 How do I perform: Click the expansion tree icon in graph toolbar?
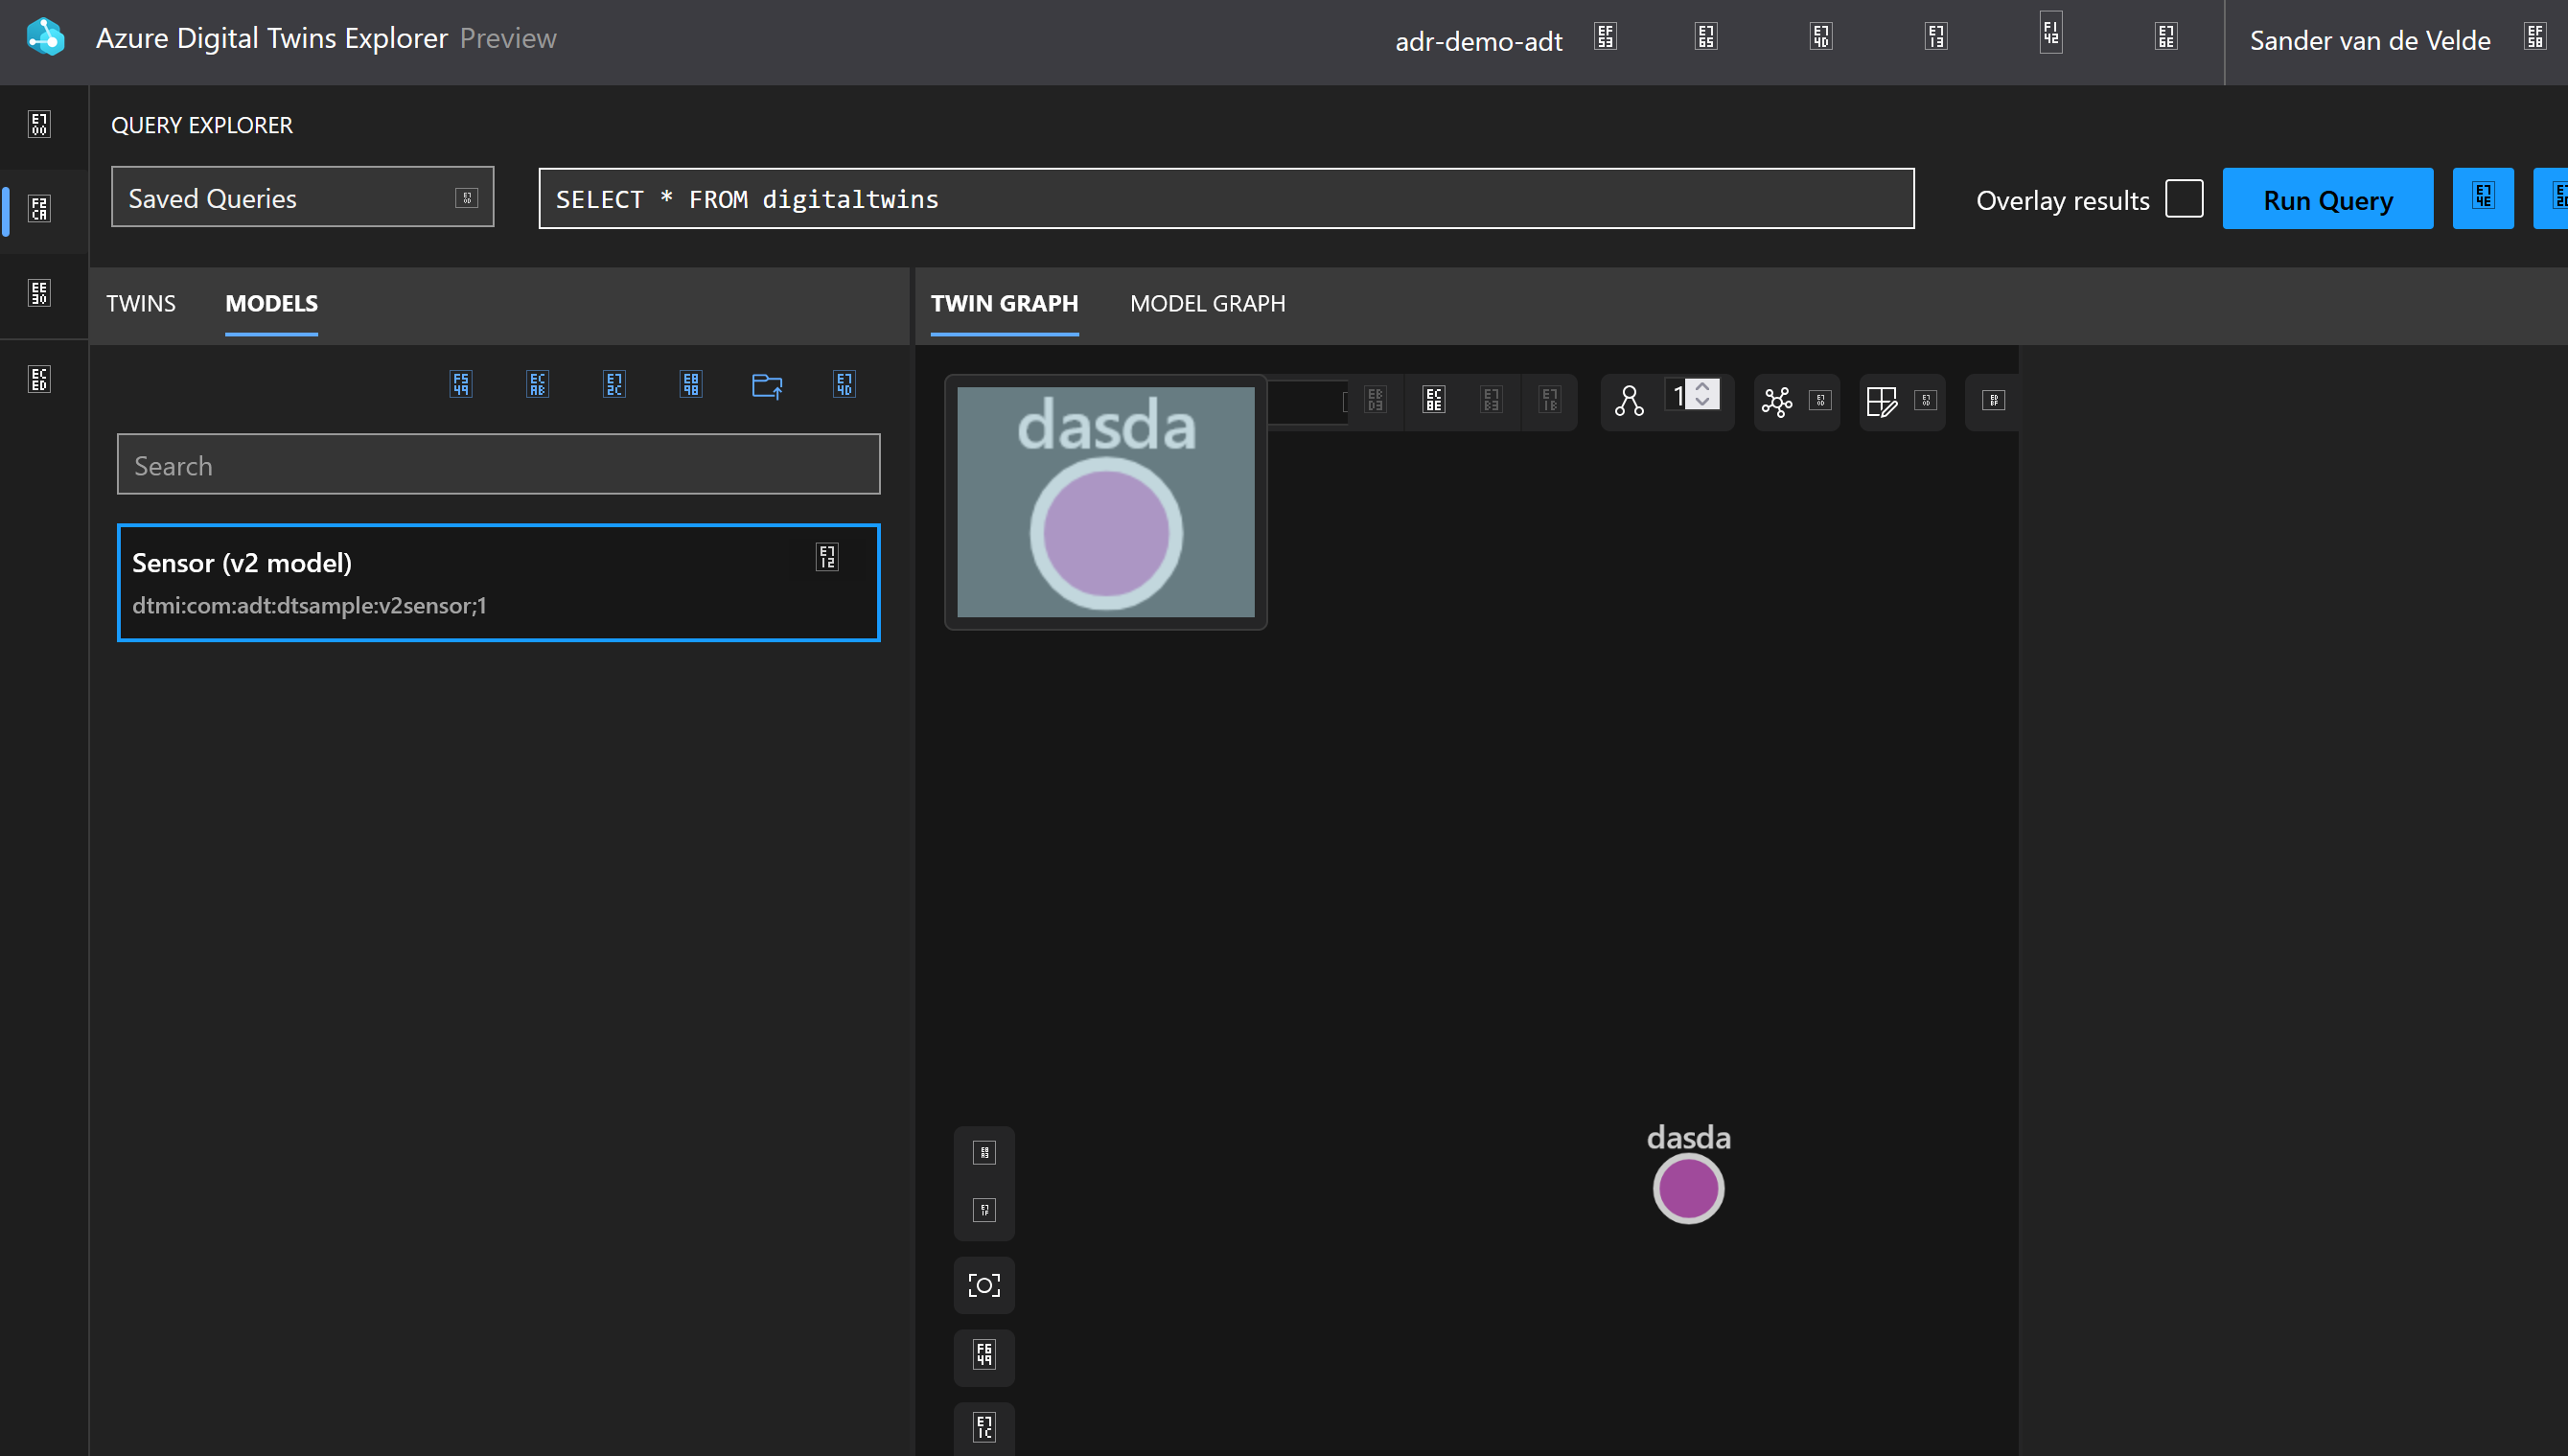1629,401
